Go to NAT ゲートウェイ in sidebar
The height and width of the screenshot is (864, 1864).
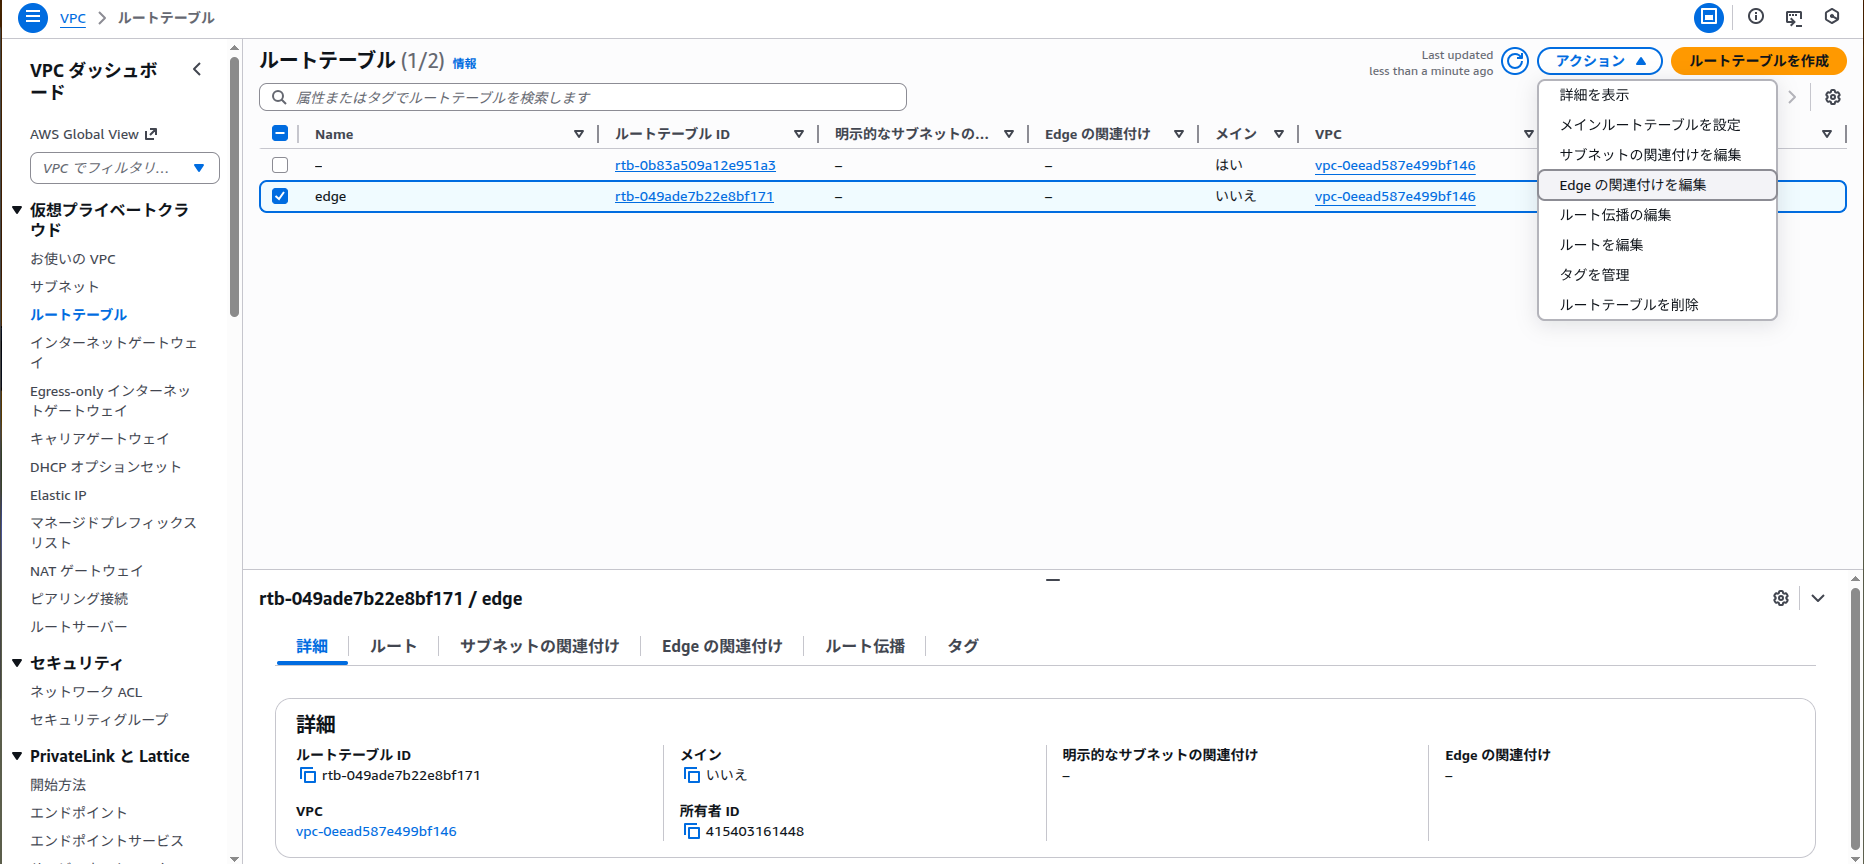87,570
